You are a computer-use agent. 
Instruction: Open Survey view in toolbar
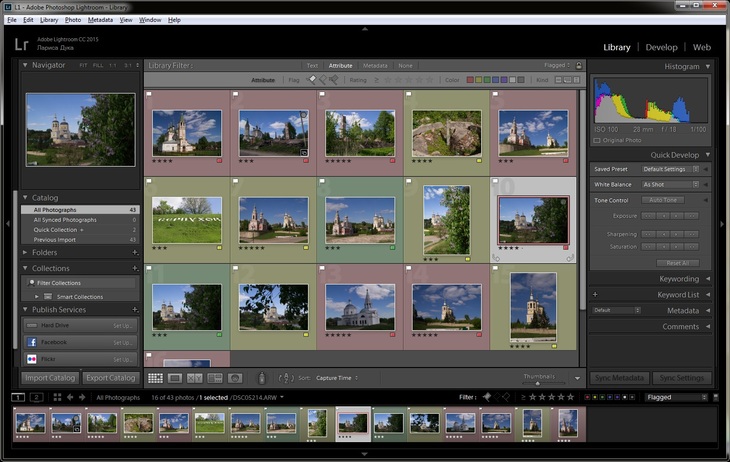[x=215, y=378]
